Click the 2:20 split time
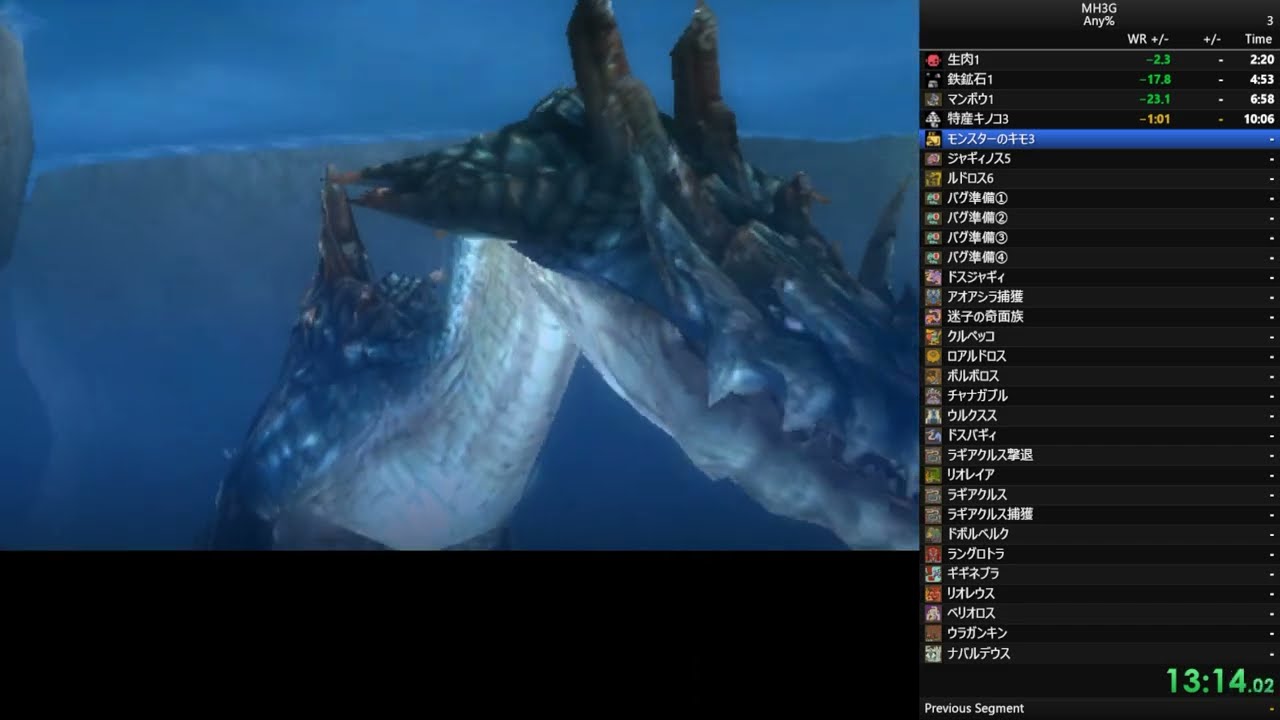Viewport: 1280px width, 720px height. pos(1262,60)
